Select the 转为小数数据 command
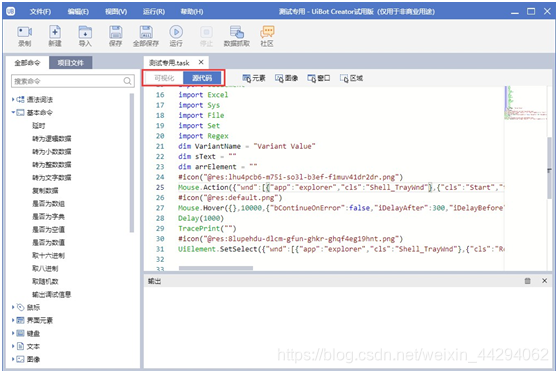558x373 pixels. pos(52,152)
